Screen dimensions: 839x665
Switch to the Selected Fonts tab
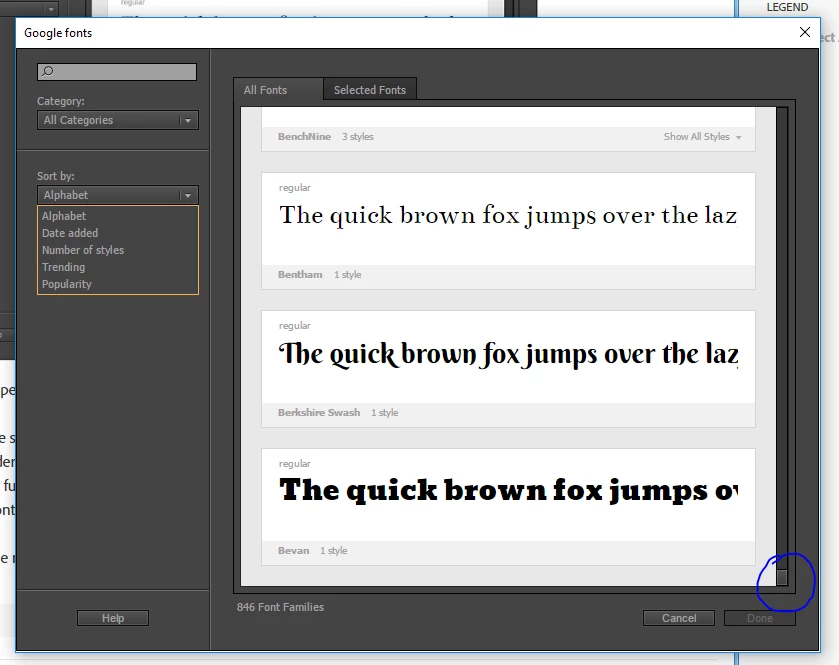pyautogui.click(x=370, y=90)
